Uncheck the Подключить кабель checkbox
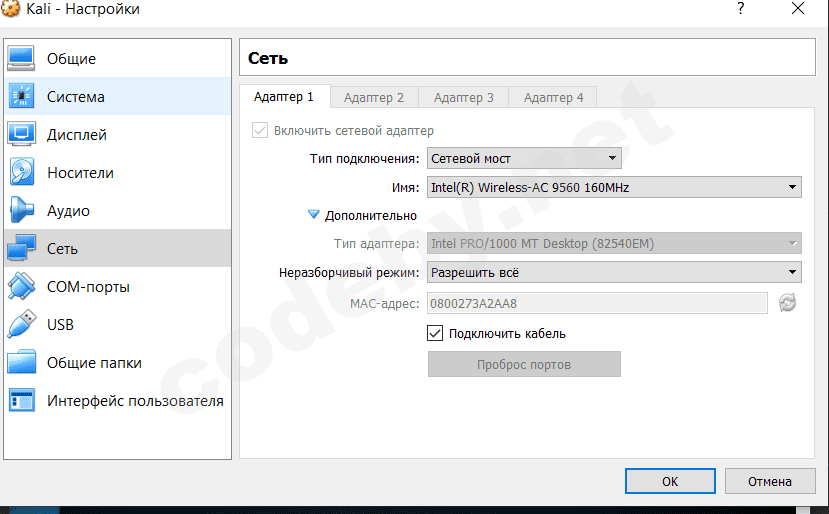The width and height of the screenshot is (829, 514). [435, 333]
